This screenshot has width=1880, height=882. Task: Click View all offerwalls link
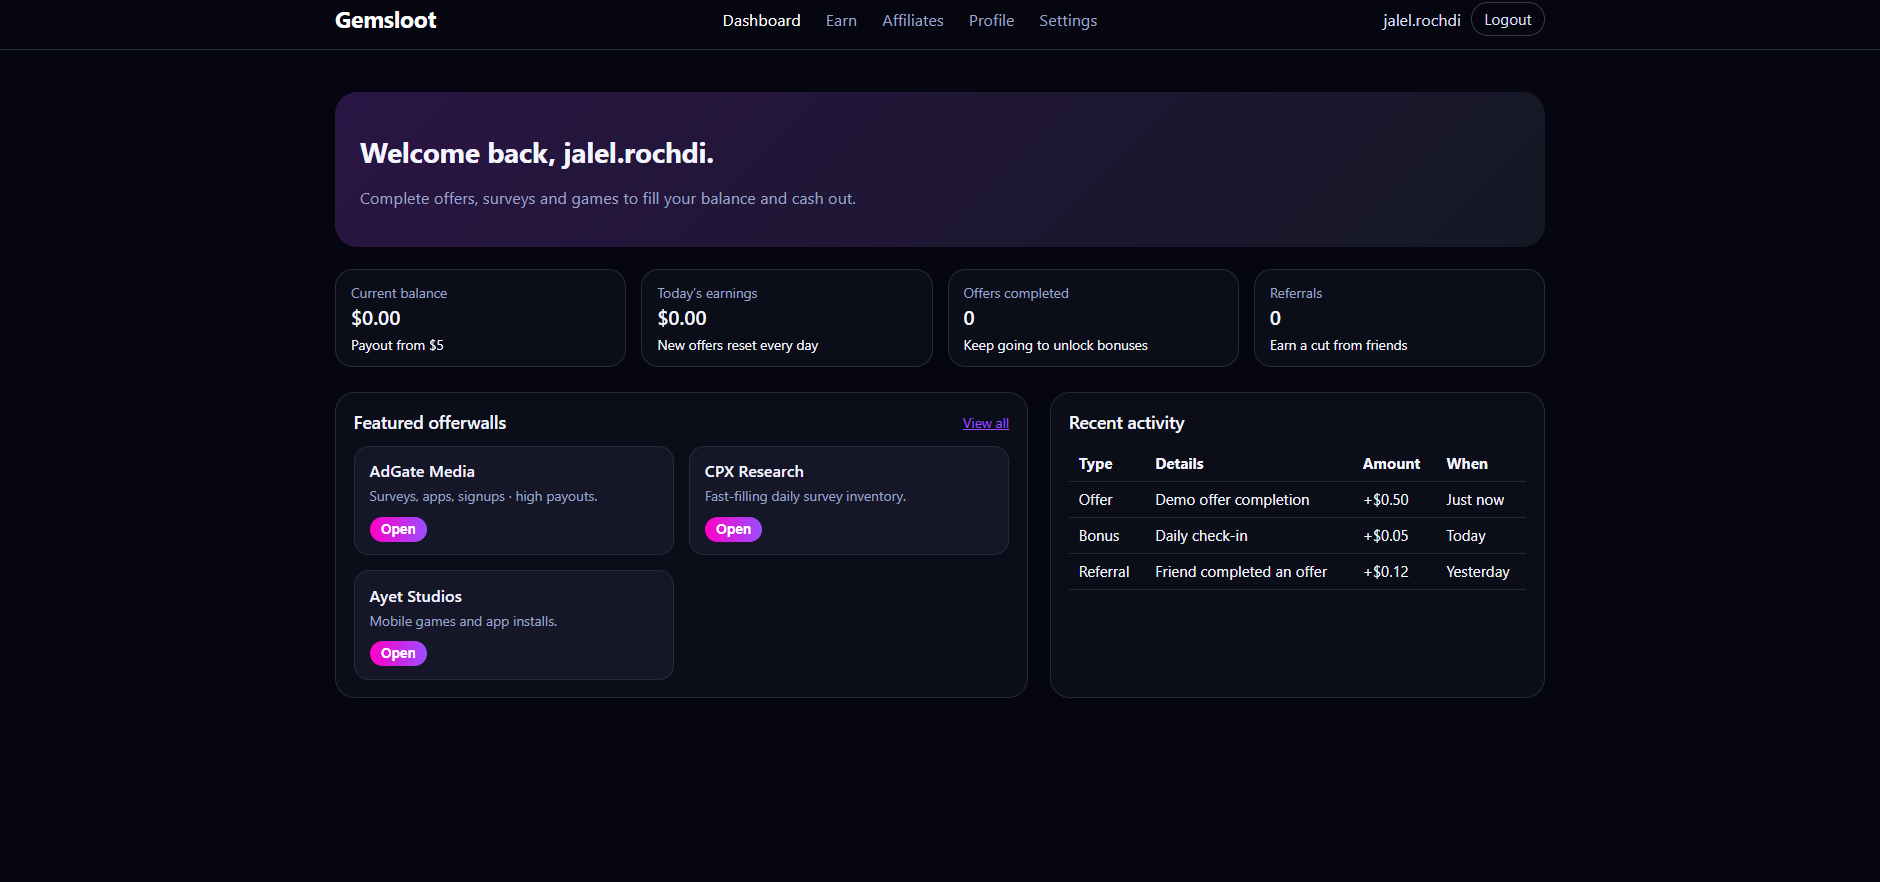pyautogui.click(x=985, y=423)
